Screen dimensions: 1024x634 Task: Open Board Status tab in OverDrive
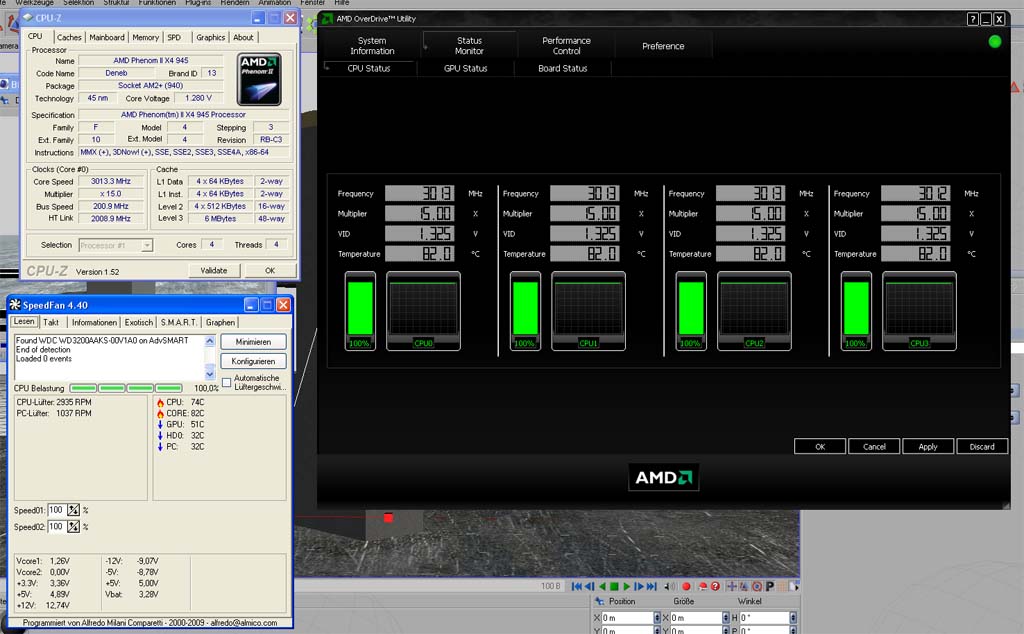click(x=562, y=68)
